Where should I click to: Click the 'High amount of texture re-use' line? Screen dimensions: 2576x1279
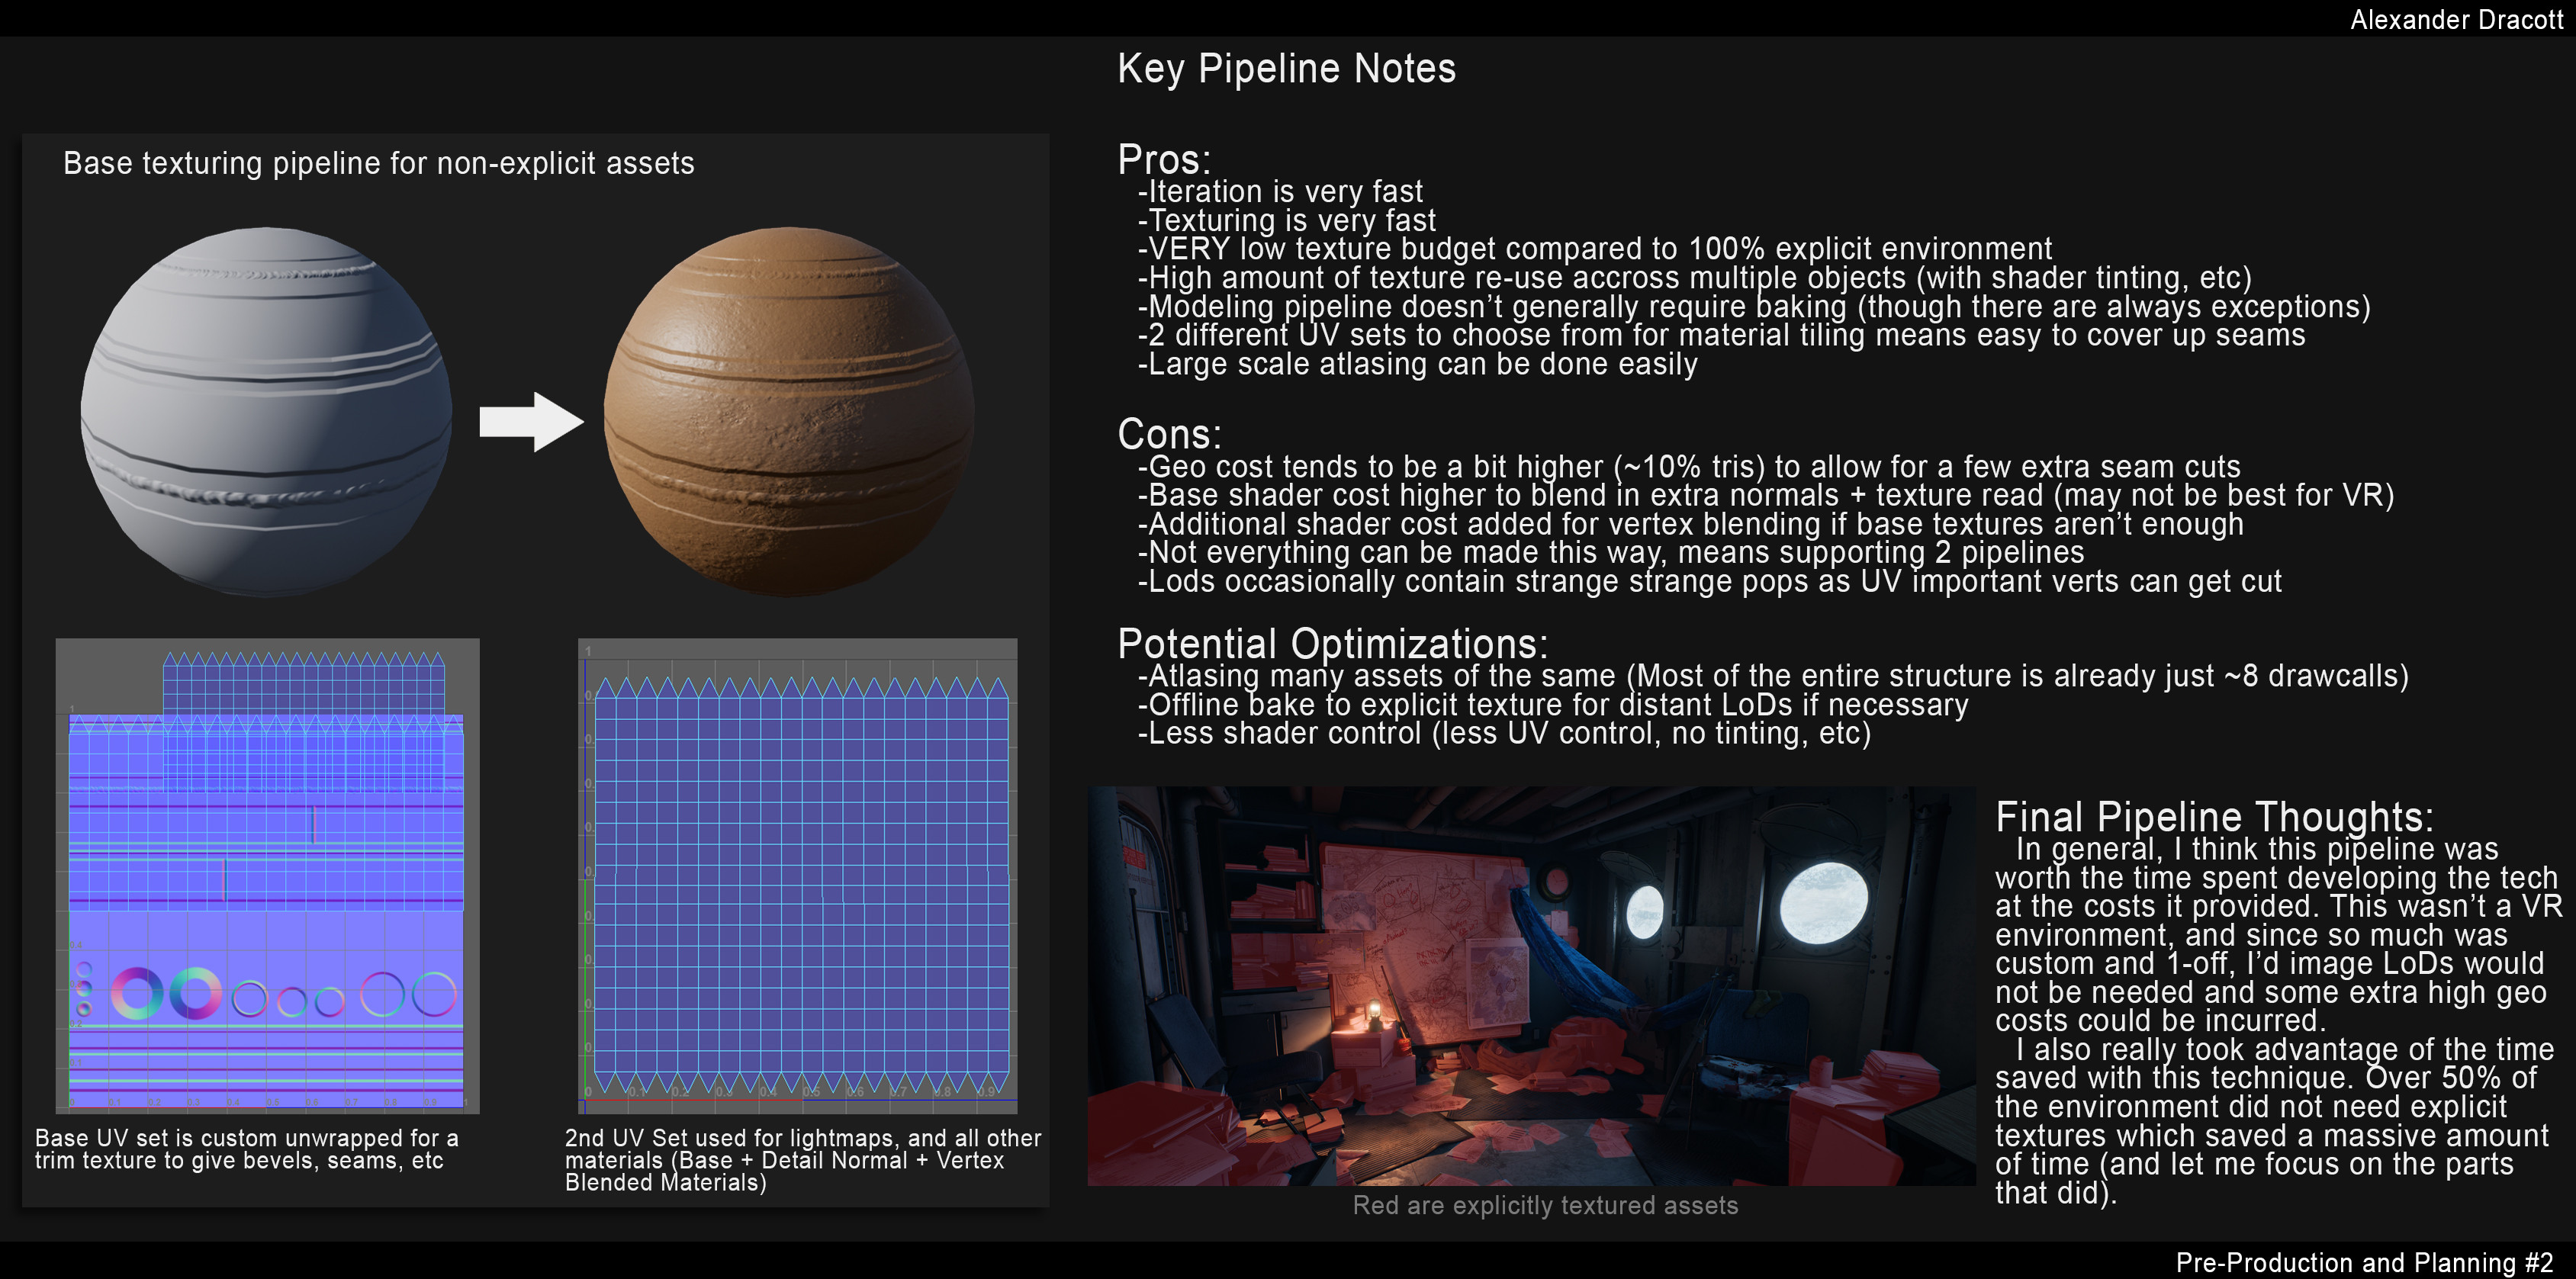1695,277
